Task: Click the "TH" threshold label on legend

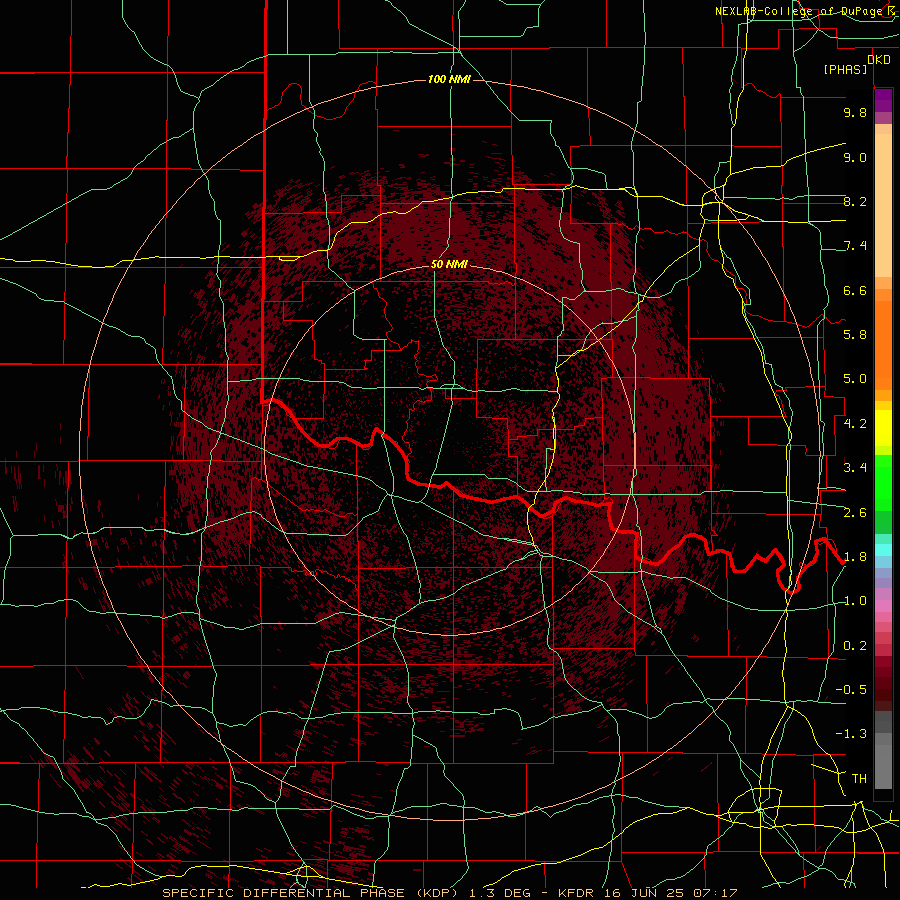Action: pos(859,779)
